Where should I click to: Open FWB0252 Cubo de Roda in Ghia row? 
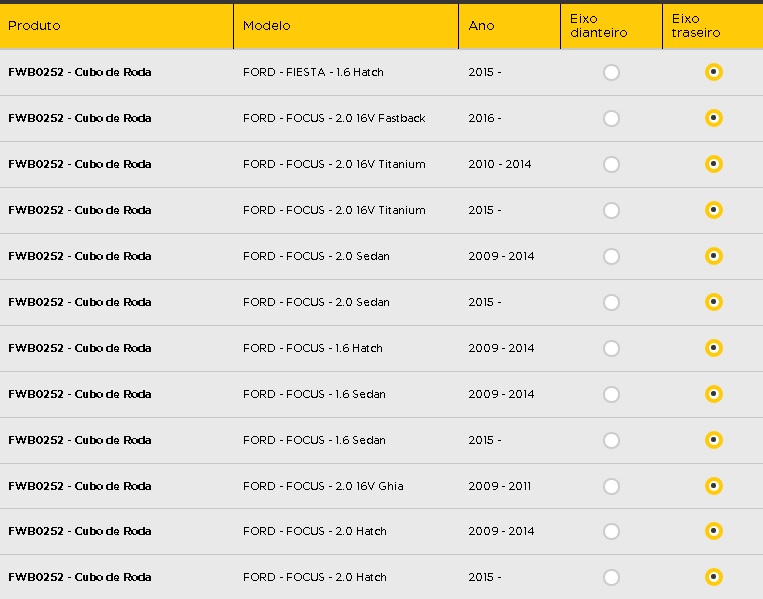pyautogui.click(x=80, y=486)
